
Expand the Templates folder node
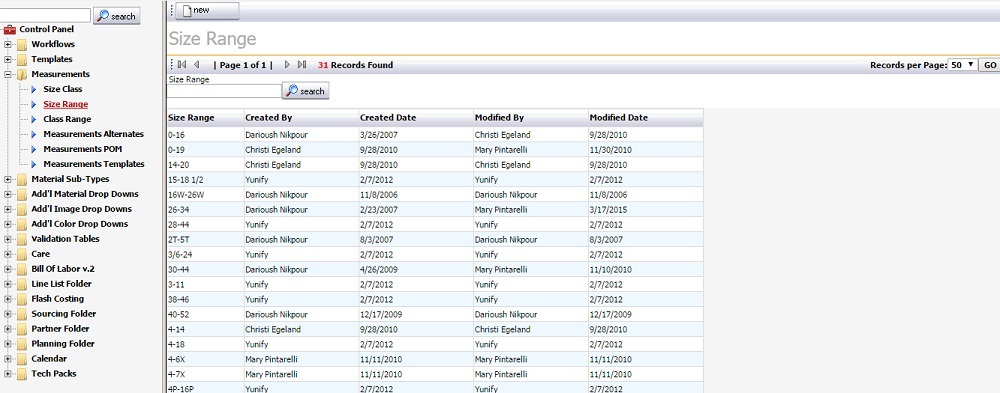pyautogui.click(x=8, y=59)
